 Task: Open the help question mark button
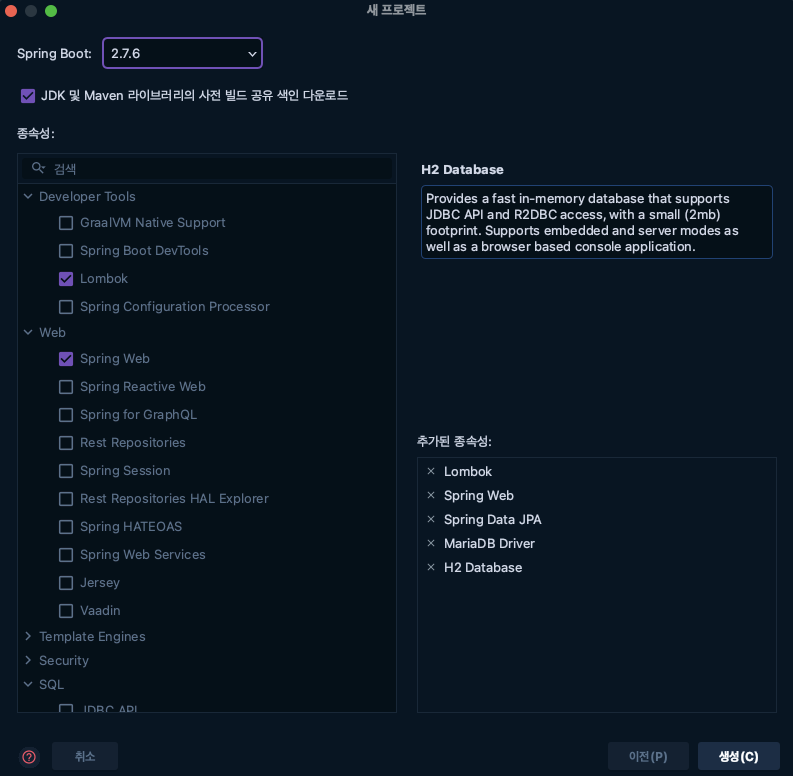click(x=29, y=757)
